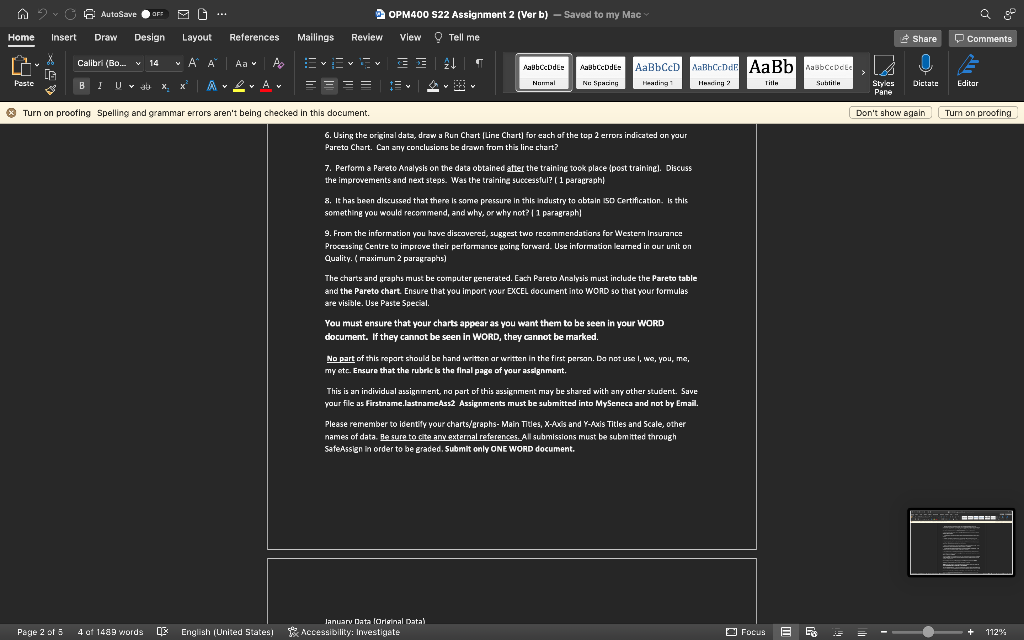Click the Copy icon
The width and height of the screenshot is (1024, 640).
click(50, 74)
